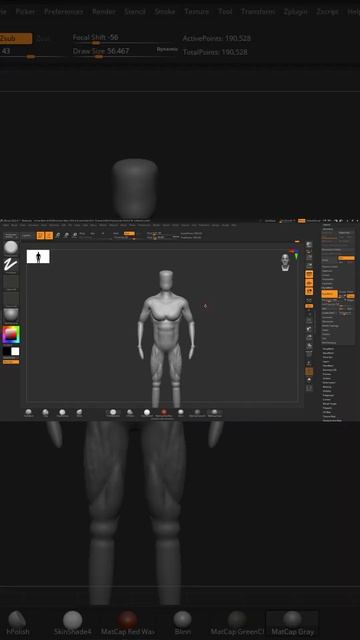
Task: Toggle the orange Zsub button
Action: pyautogui.click(x=15, y=38)
